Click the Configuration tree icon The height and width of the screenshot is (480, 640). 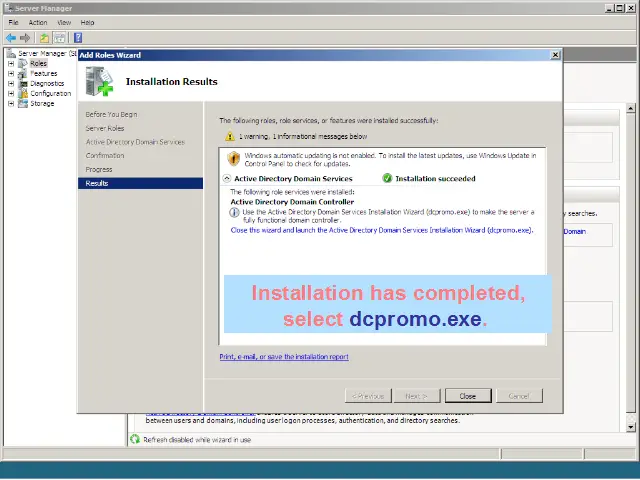23,93
